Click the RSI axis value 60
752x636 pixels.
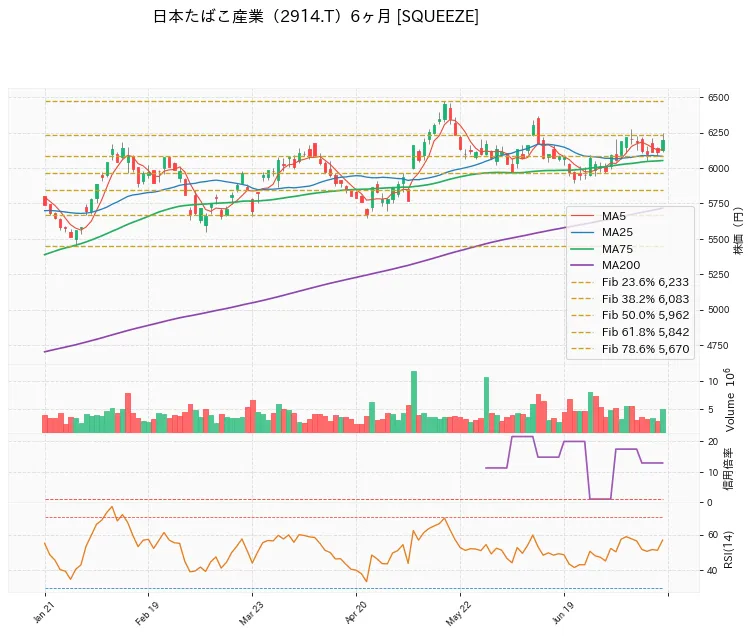click(713, 535)
